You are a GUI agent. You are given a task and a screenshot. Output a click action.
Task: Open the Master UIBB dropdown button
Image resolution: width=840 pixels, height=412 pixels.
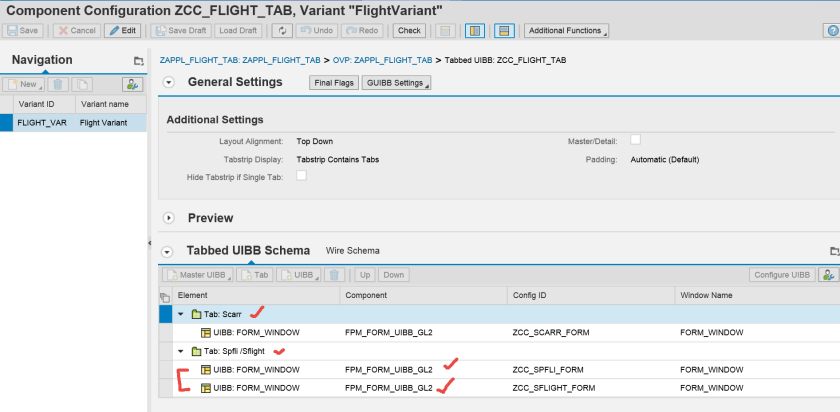pyautogui.click(x=198, y=275)
